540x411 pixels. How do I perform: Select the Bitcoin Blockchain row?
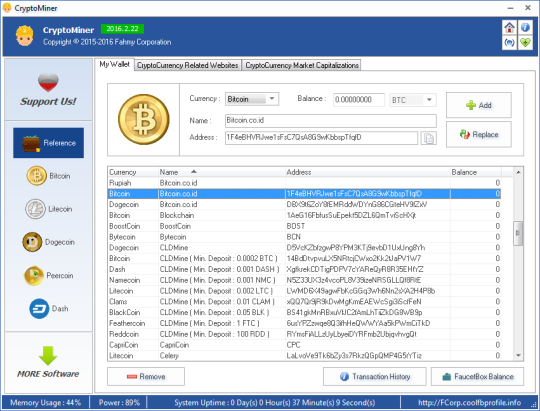(304, 215)
